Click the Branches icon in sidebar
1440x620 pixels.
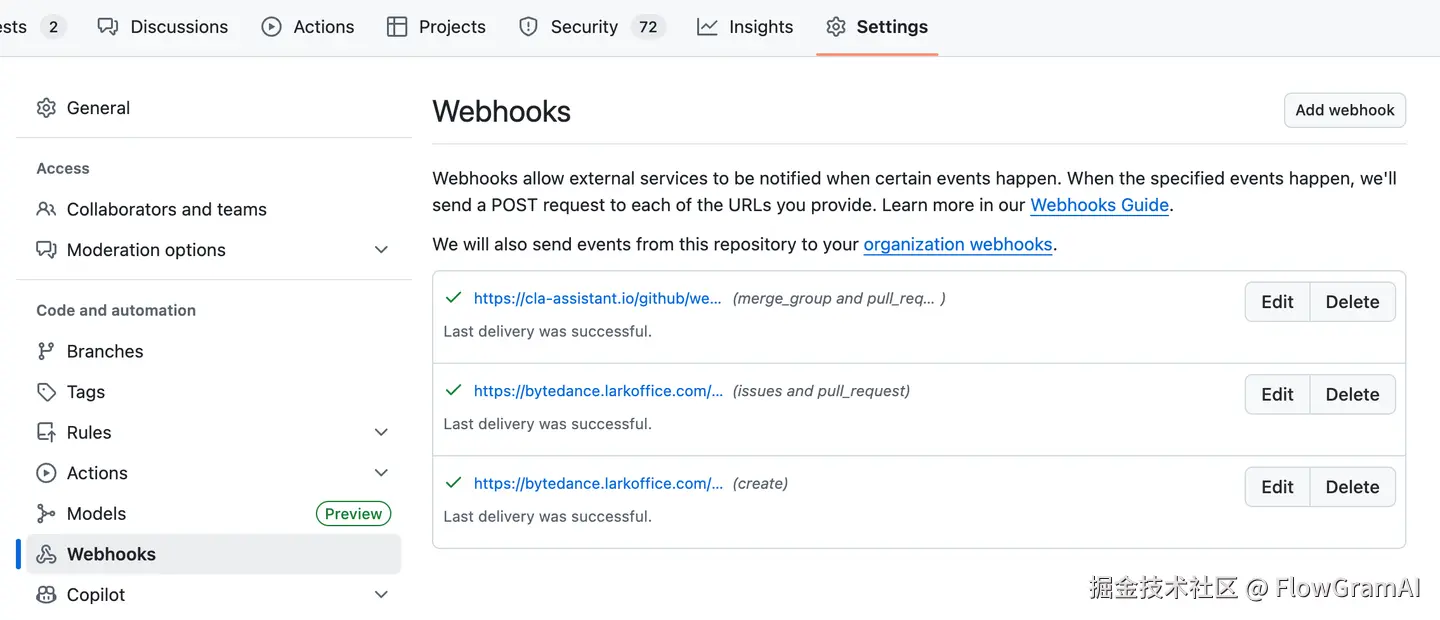pyautogui.click(x=46, y=351)
